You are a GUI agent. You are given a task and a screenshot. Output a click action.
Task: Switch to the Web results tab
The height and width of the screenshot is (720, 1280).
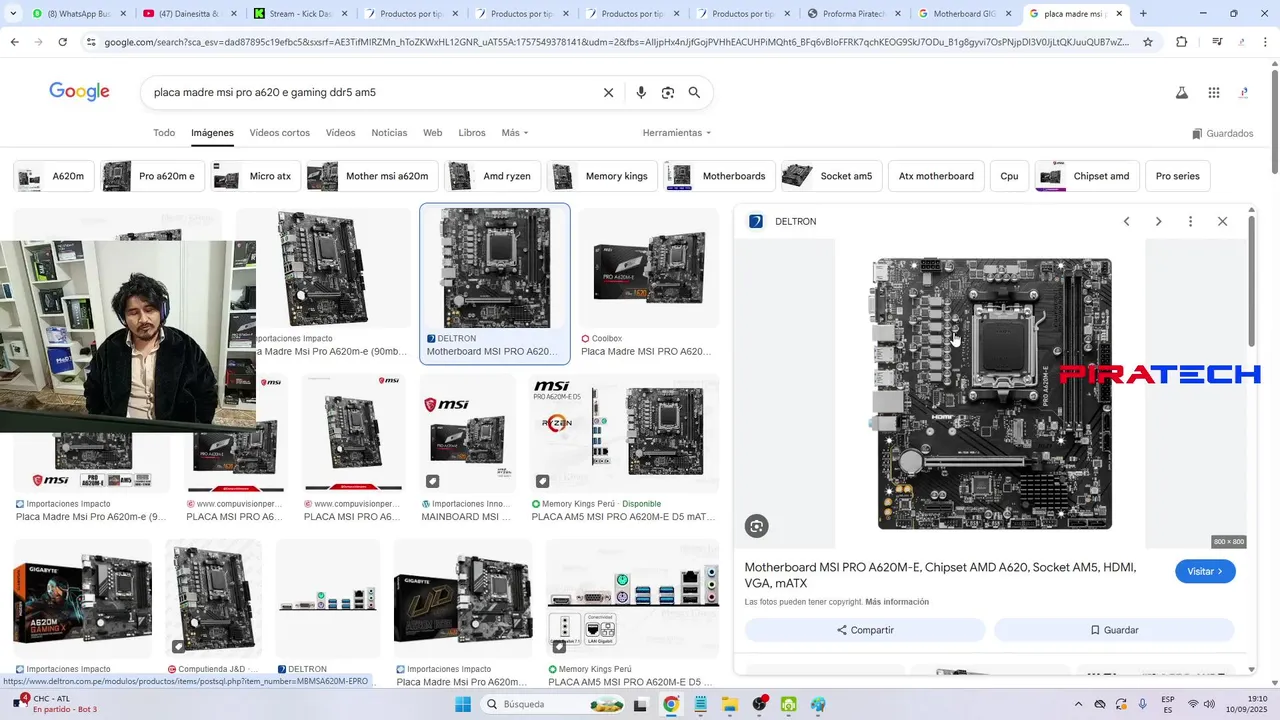pos(432,132)
